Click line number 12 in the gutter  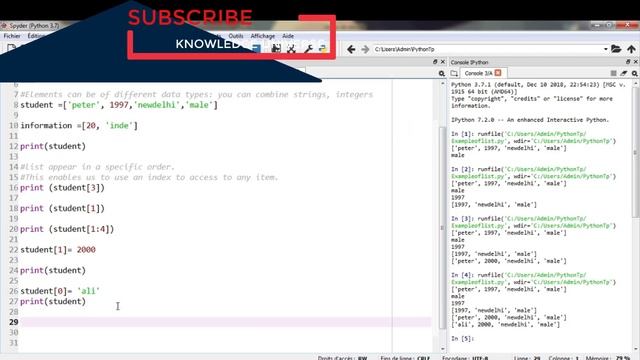point(13,146)
